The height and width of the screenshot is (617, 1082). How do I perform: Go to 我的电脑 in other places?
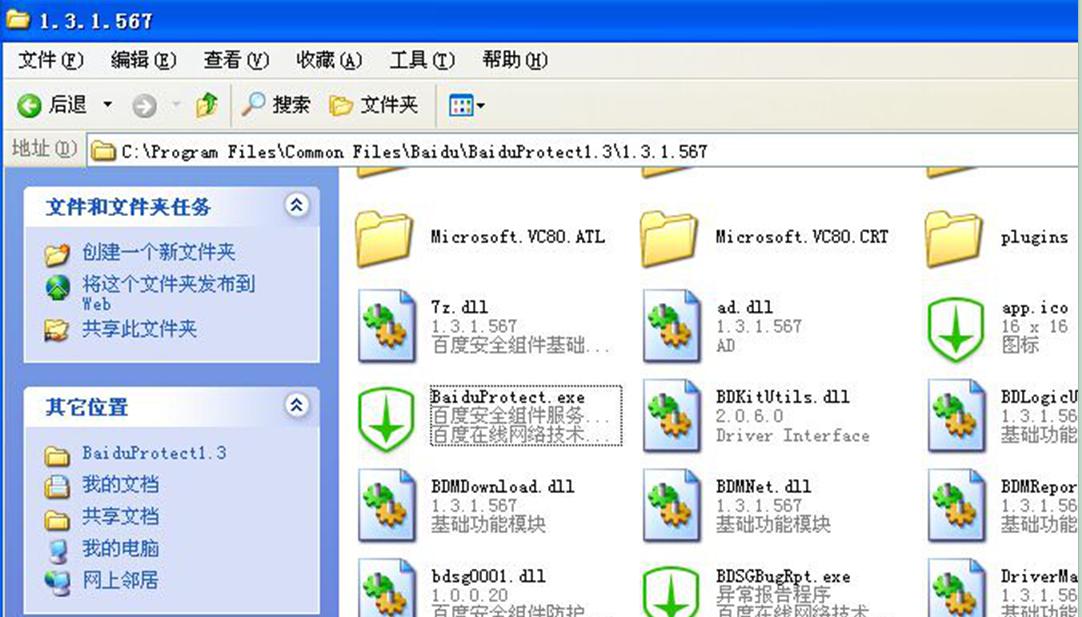120,548
